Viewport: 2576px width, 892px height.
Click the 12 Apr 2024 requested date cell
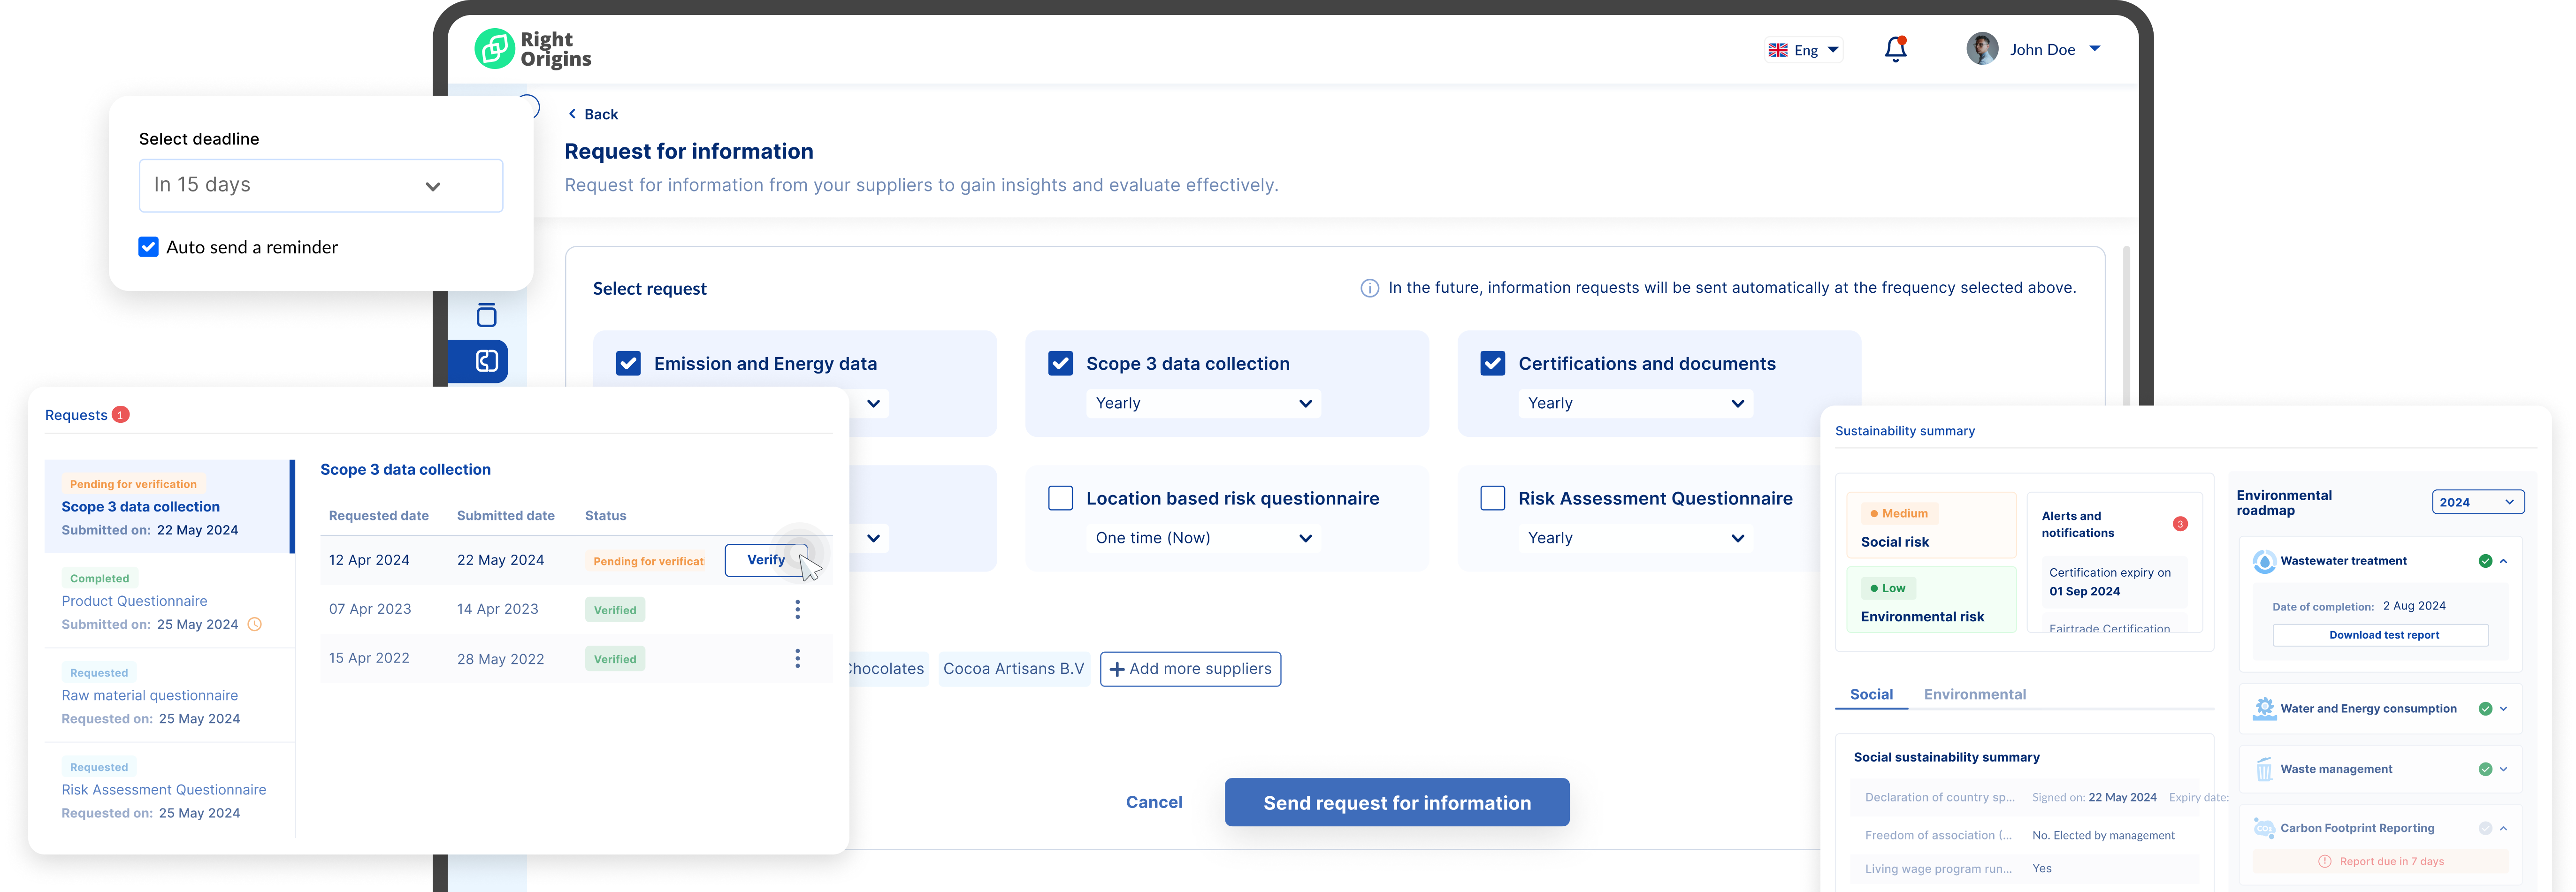click(x=369, y=560)
